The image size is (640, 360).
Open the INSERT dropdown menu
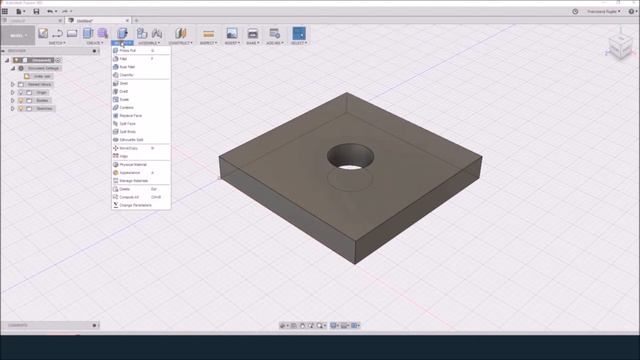[x=232, y=43]
